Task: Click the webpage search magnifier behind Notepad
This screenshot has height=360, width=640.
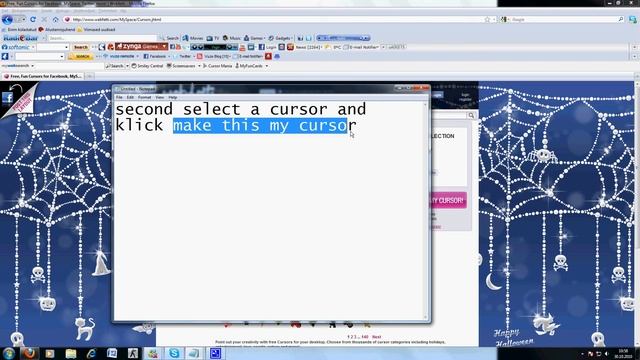Action: [471, 116]
